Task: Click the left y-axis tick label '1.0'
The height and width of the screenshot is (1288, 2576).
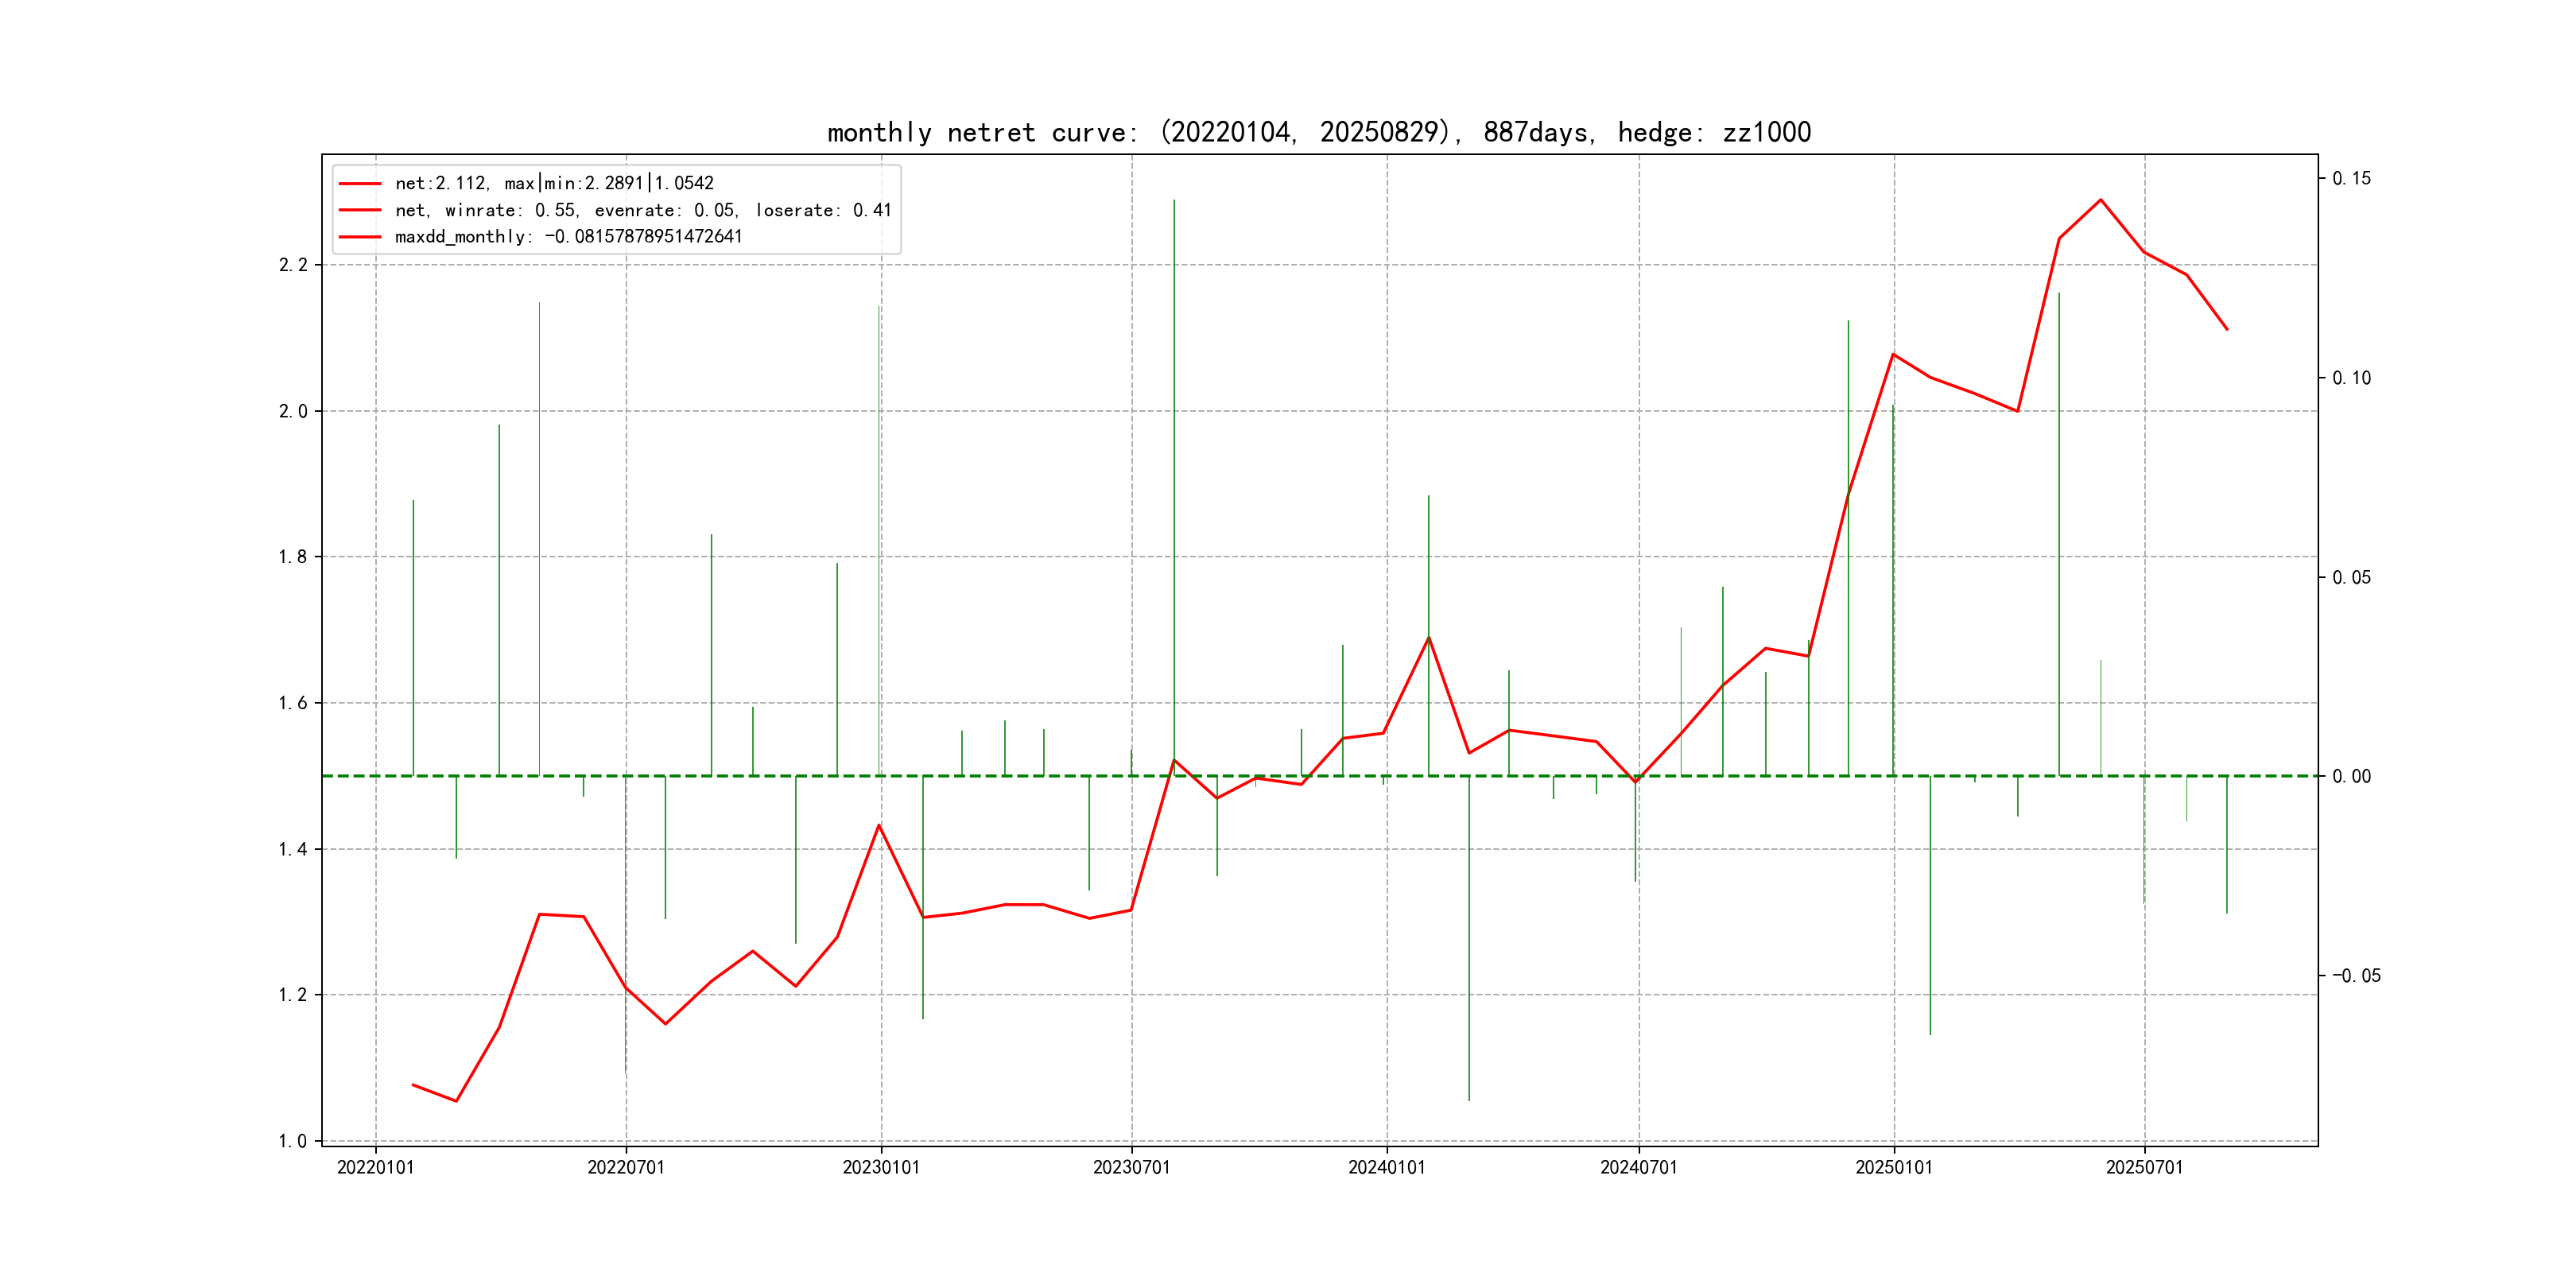Action: pos(293,1141)
